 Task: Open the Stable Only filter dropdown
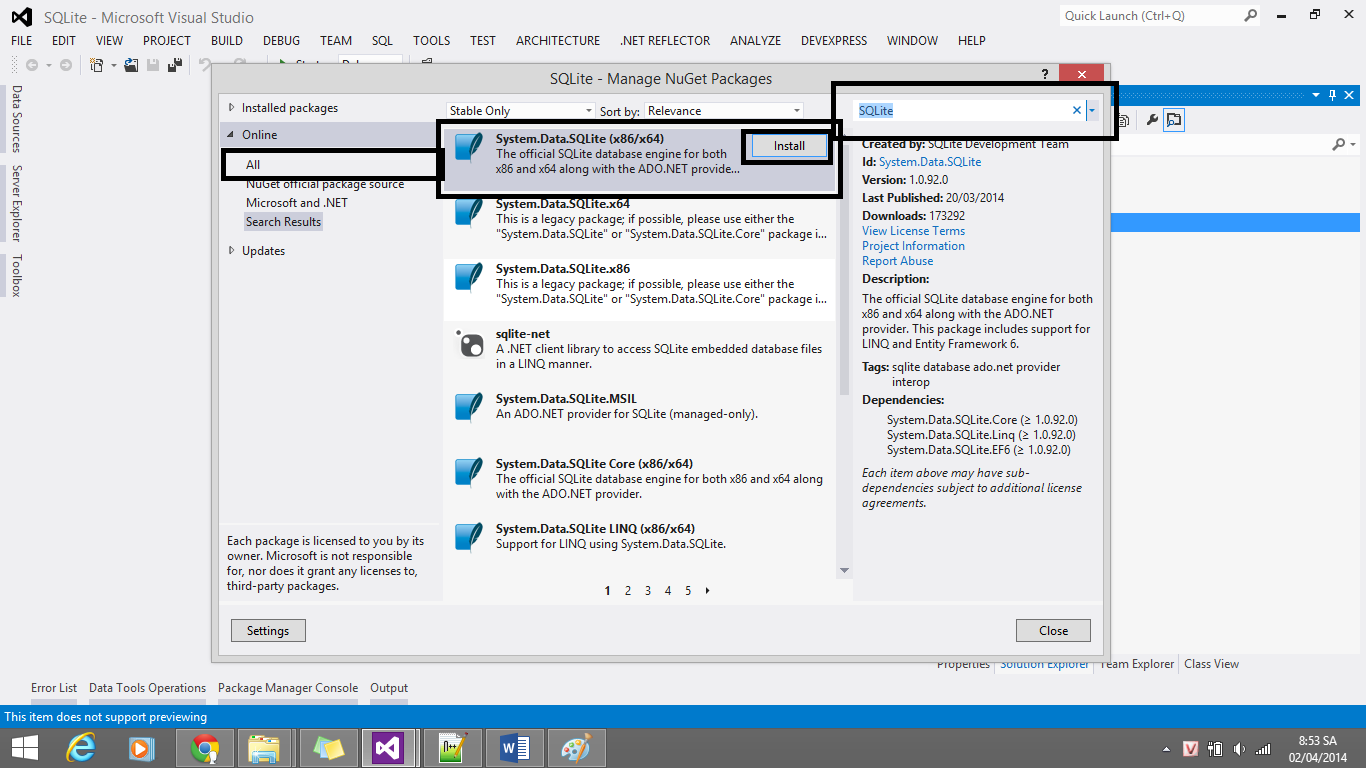pyautogui.click(x=520, y=111)
